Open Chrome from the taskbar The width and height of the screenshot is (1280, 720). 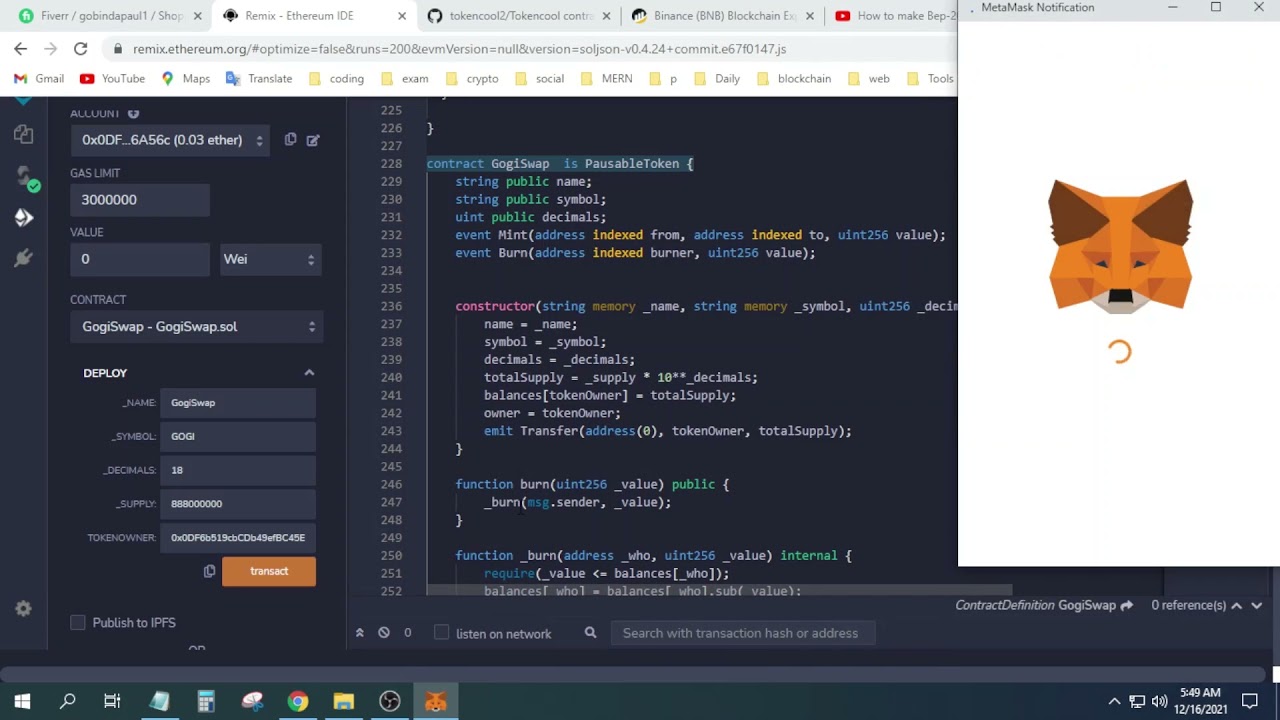[297, 701]
